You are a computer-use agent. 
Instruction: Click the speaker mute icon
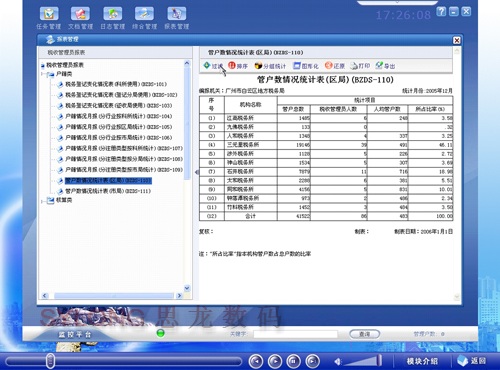click(x=338, y=361)
